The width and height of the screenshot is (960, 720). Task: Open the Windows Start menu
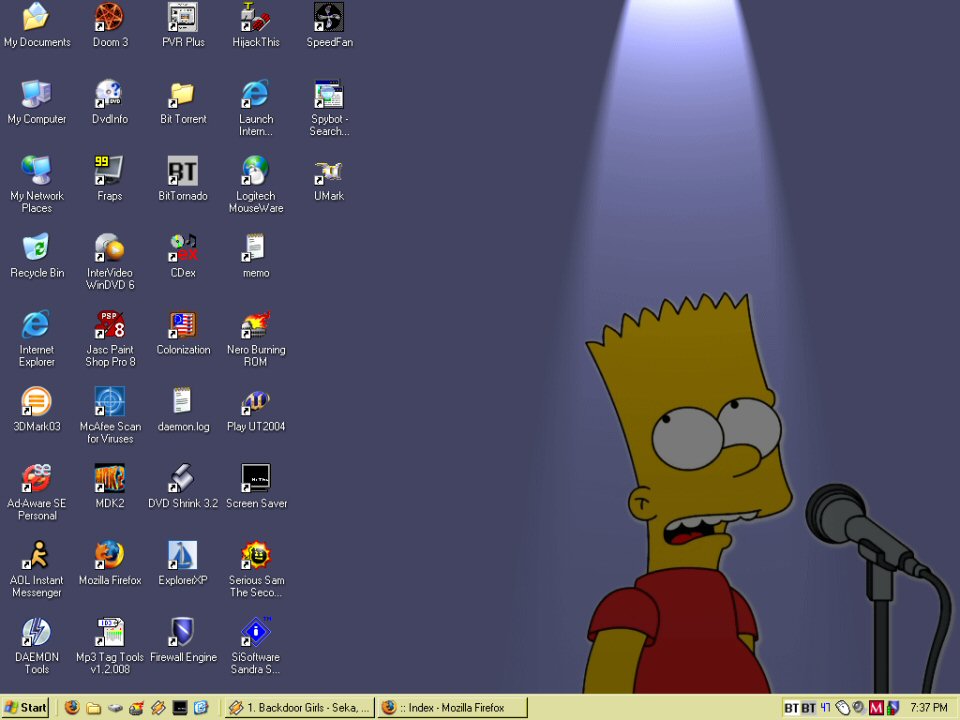tap(25, 708)
